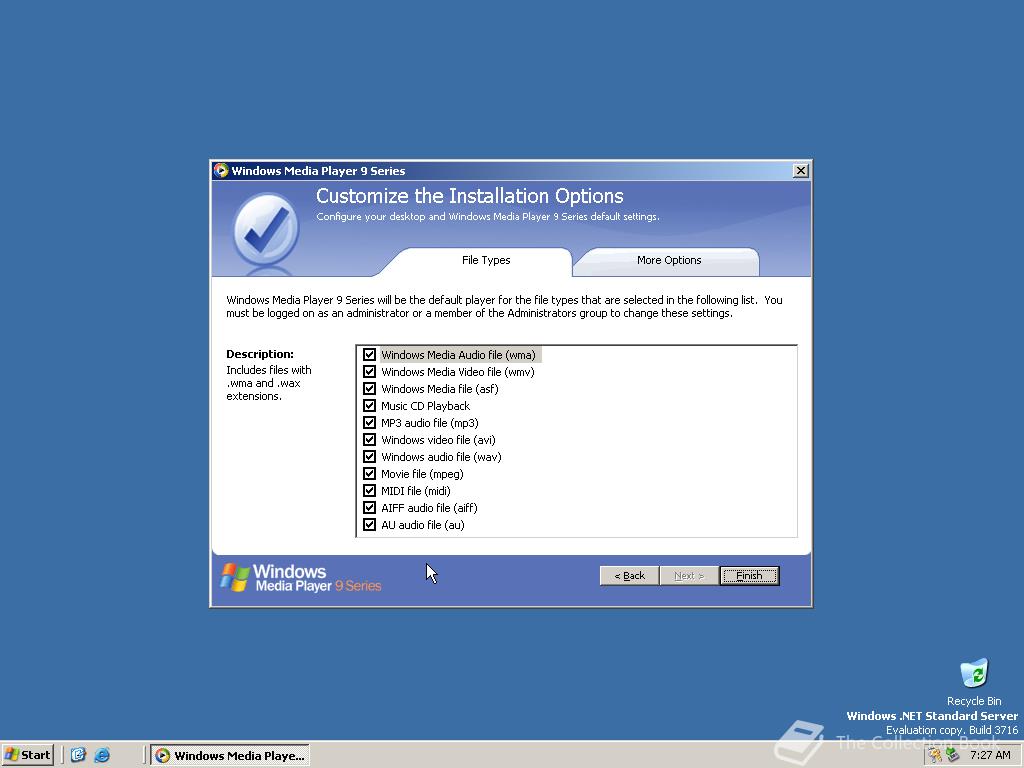Click the Show Desktop quick launch icon
1024x768 pixels.
[x=78, y=755]
